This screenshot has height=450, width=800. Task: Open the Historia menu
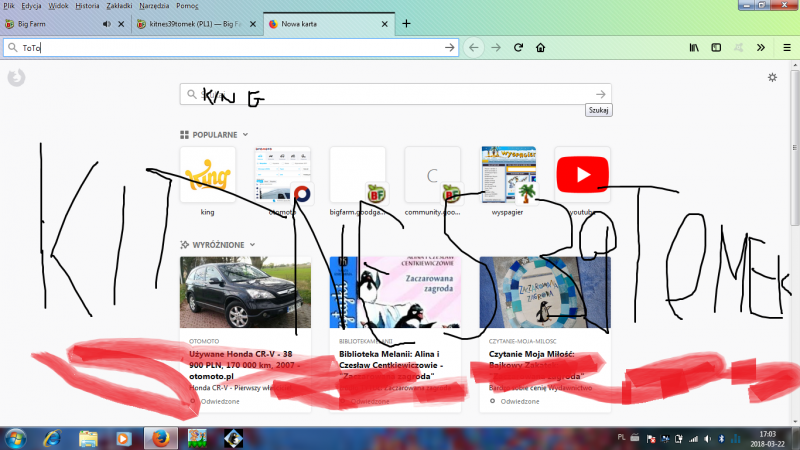(87, 6)
